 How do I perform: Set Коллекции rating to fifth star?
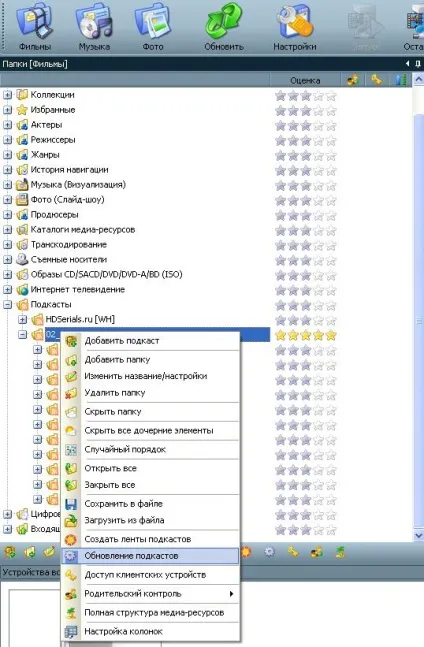[331, 96]
